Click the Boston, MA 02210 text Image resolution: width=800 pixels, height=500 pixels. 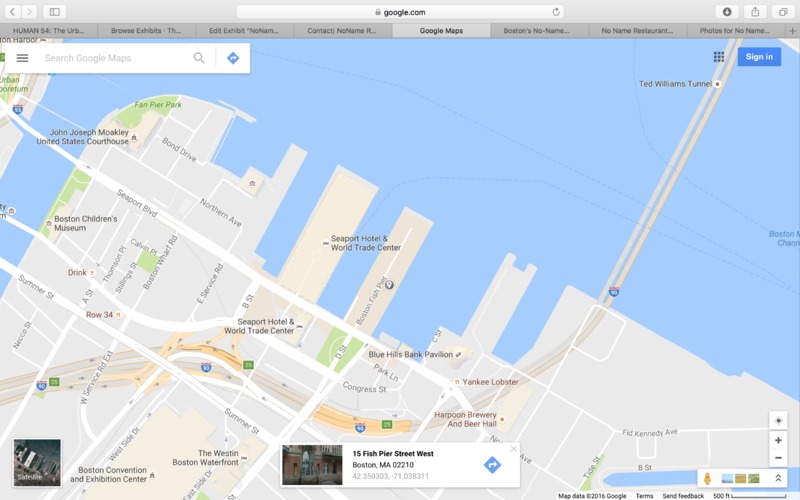pyautogui.click(x=383, y=465)
